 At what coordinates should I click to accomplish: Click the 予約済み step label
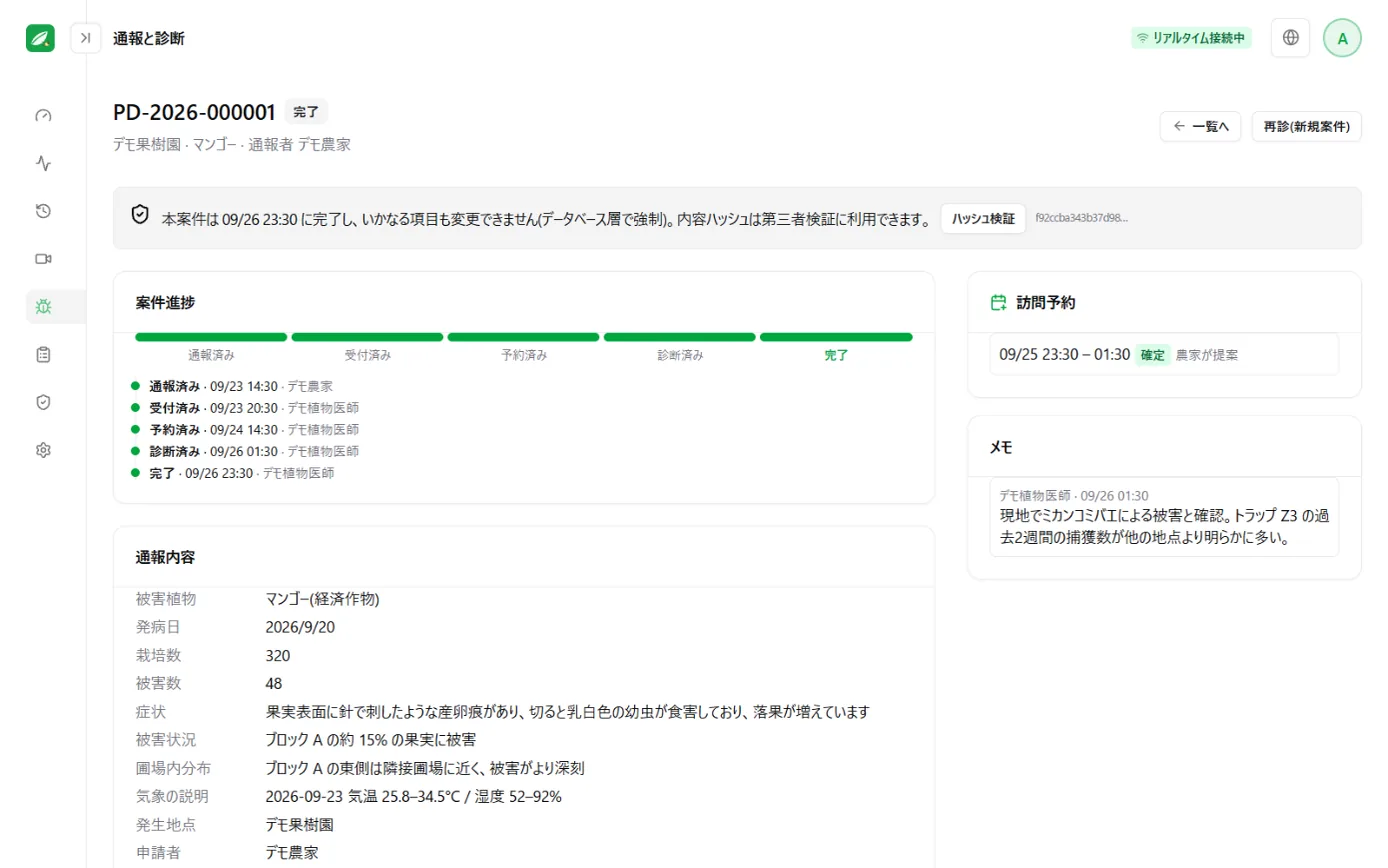click(x=523, y=355)
